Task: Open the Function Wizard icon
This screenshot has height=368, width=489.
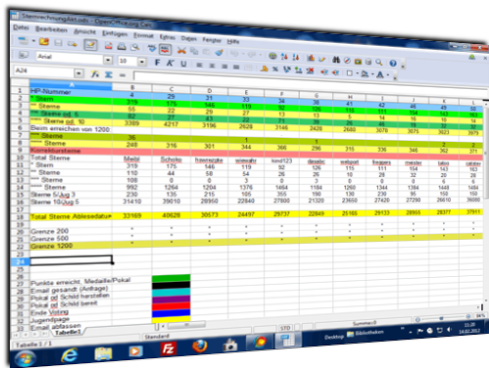Action: tap(95, 74)
